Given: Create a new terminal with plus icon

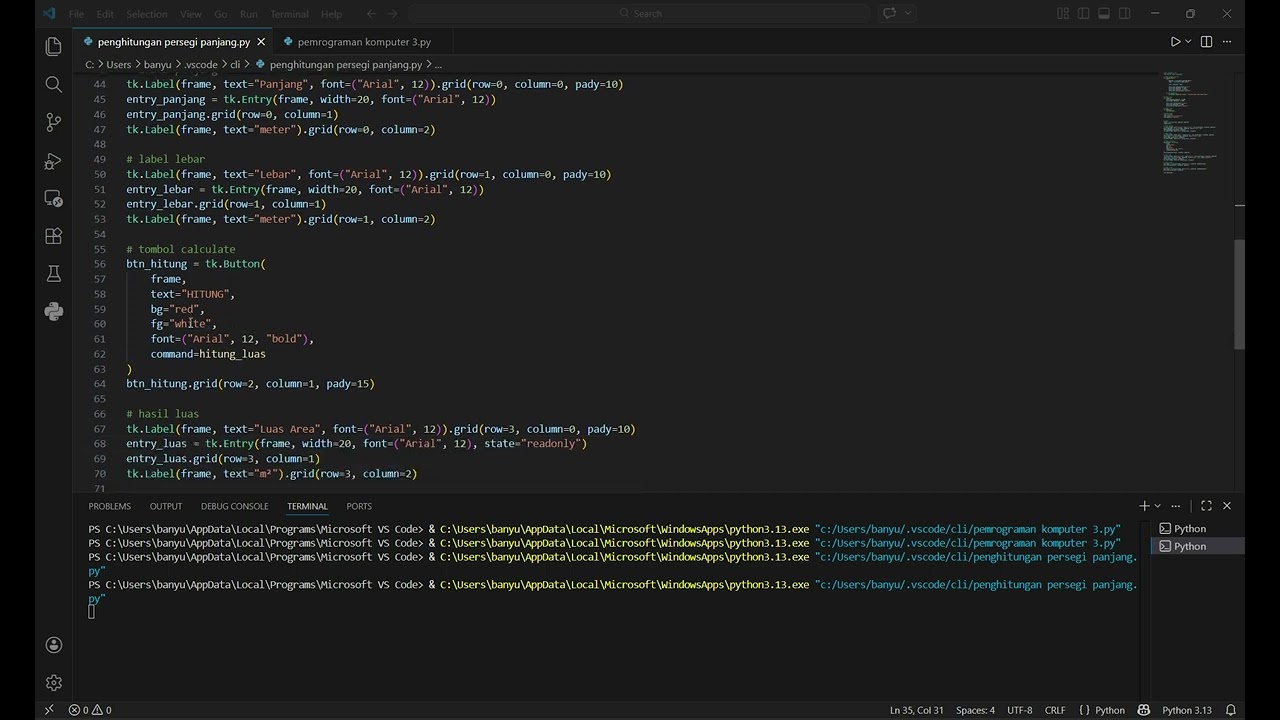Looking at the screenshot, I should [1144, 506].
